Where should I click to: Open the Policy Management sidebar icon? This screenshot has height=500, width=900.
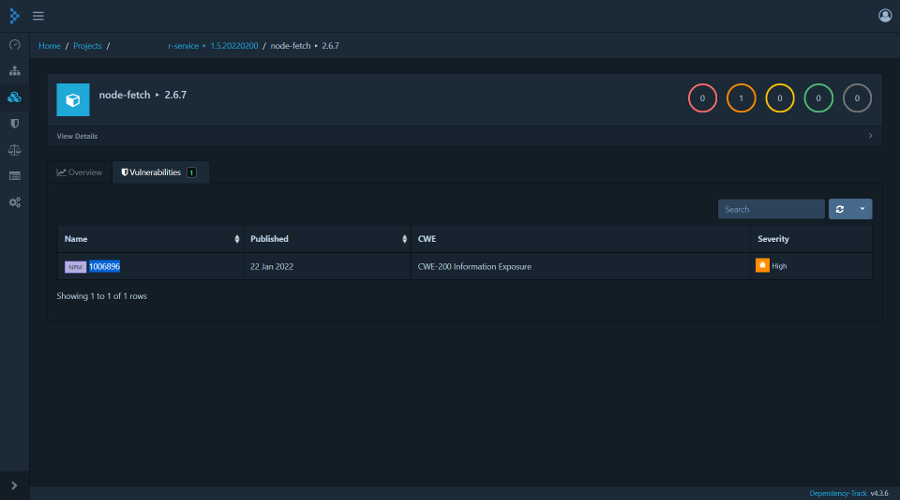click(x=14, y=176)
